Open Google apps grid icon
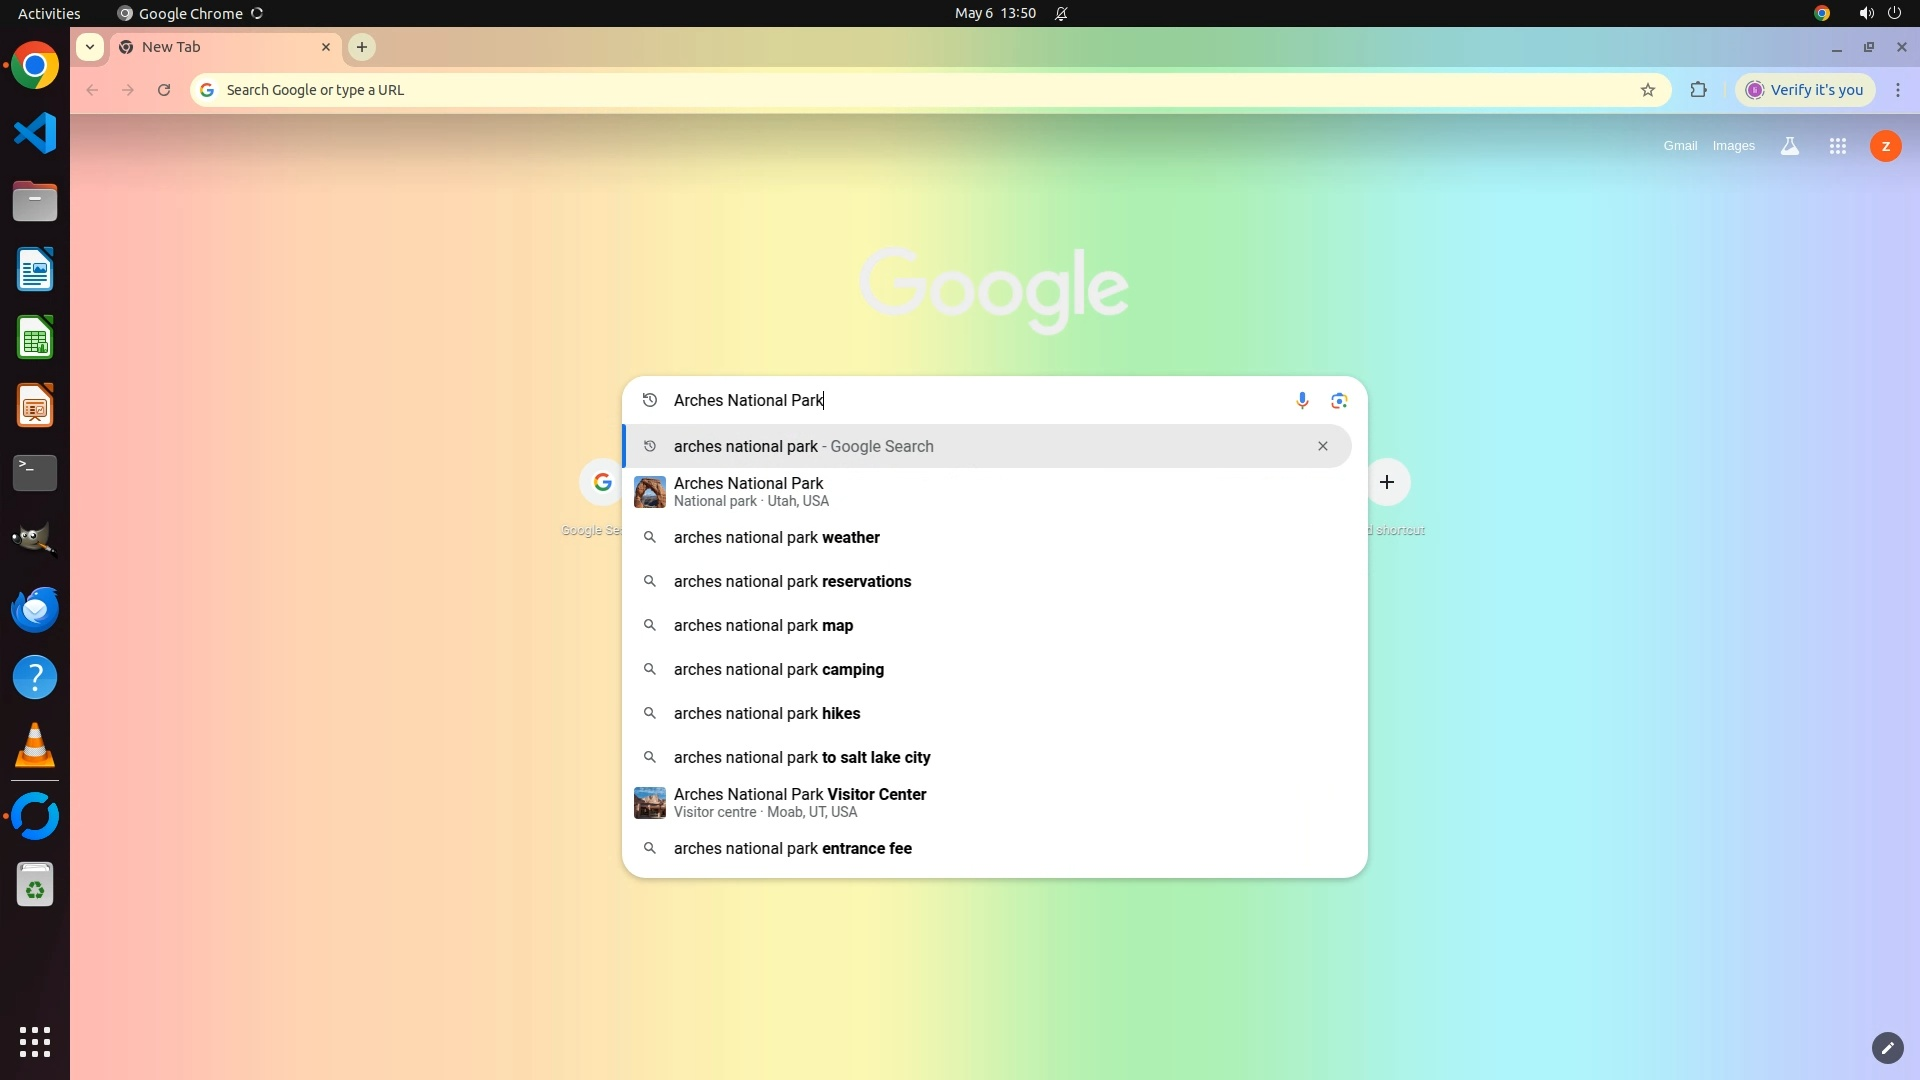Screen dimensions: 1920x1080 [x=1837, y=146]
